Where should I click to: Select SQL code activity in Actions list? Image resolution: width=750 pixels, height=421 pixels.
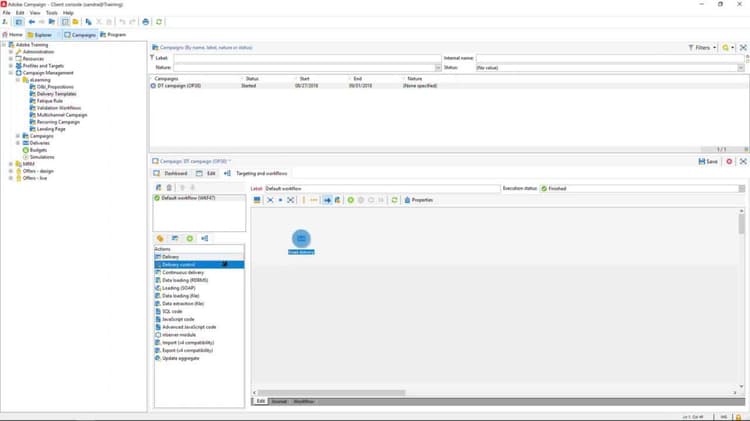[199, 311]
